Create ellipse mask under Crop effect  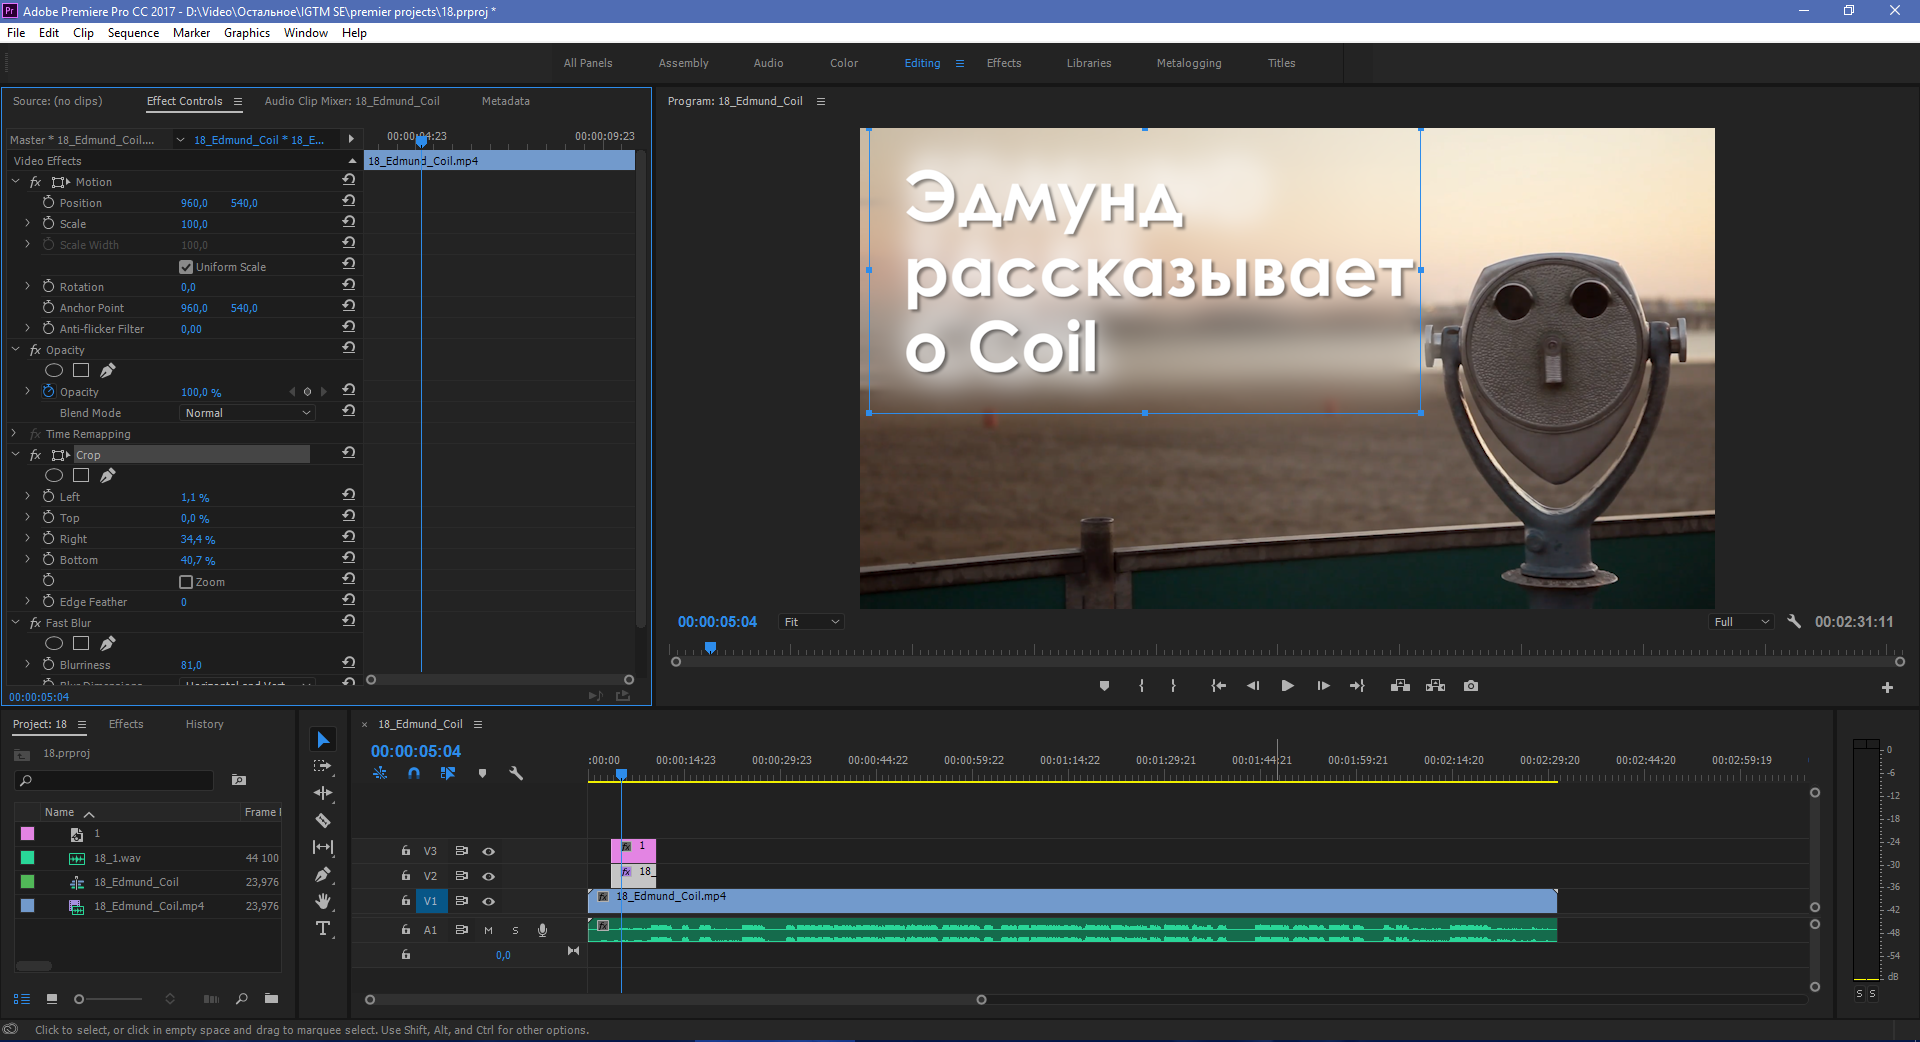click(54, 476)
